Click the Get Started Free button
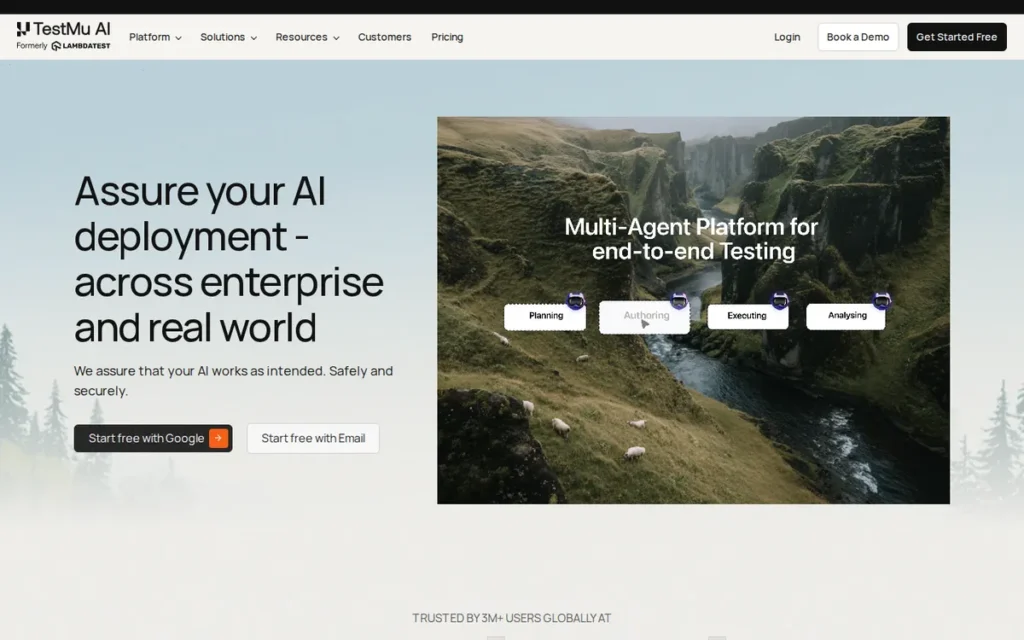This screenshot has height=640, width=1024. (957, 37)
